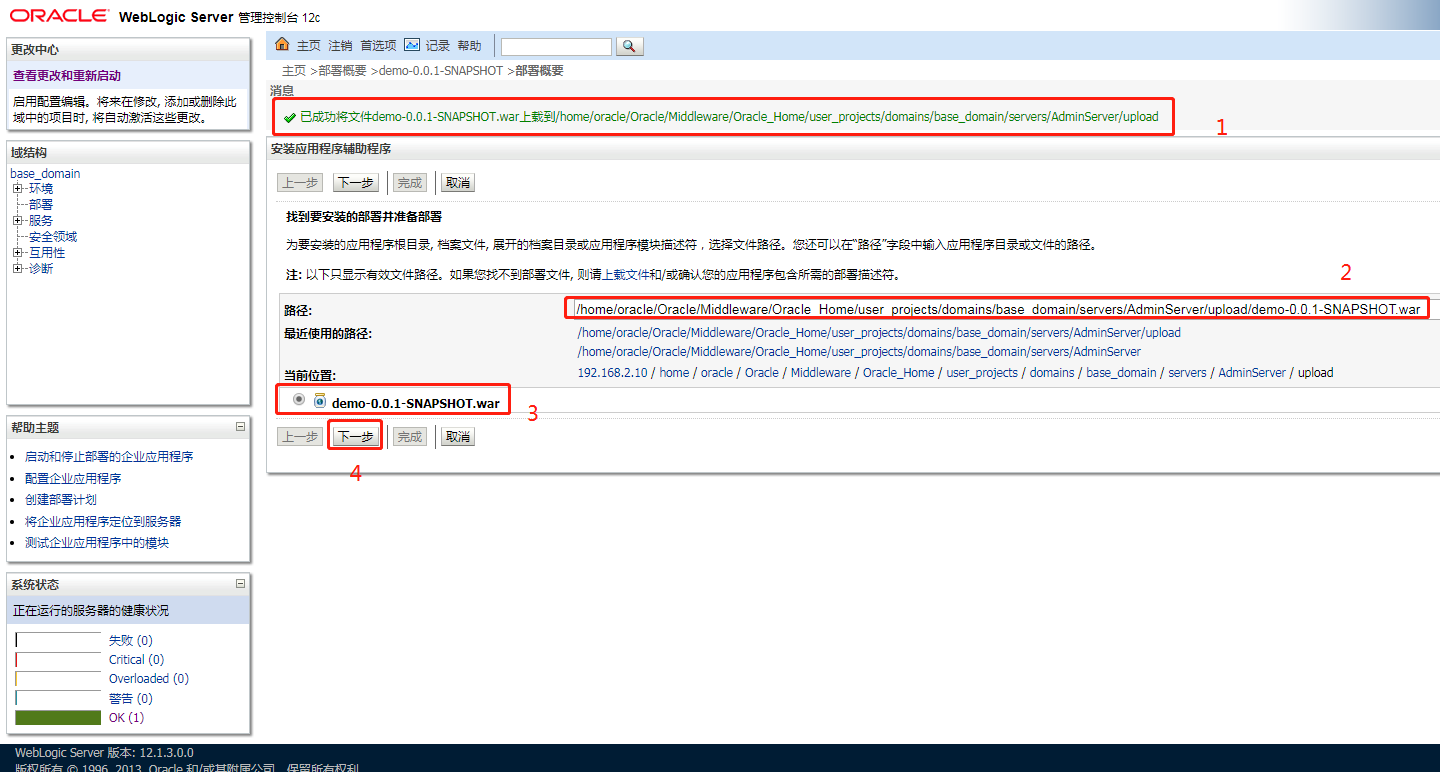Click 上一步 below the file list
This screenshot has width=1440, height=772.
(x=300, y=437)
